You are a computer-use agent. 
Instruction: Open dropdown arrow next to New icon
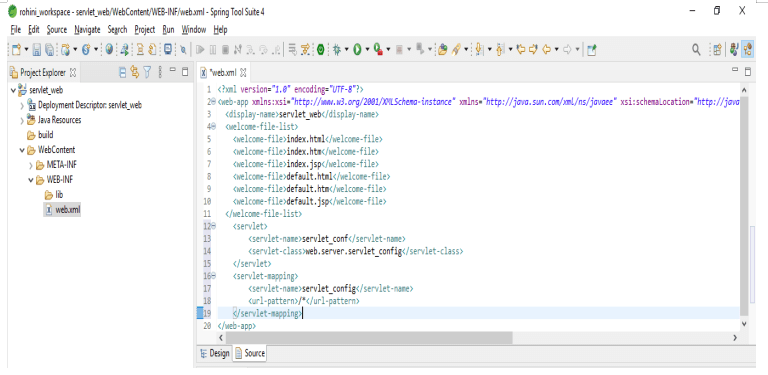(x=26, y=49)
